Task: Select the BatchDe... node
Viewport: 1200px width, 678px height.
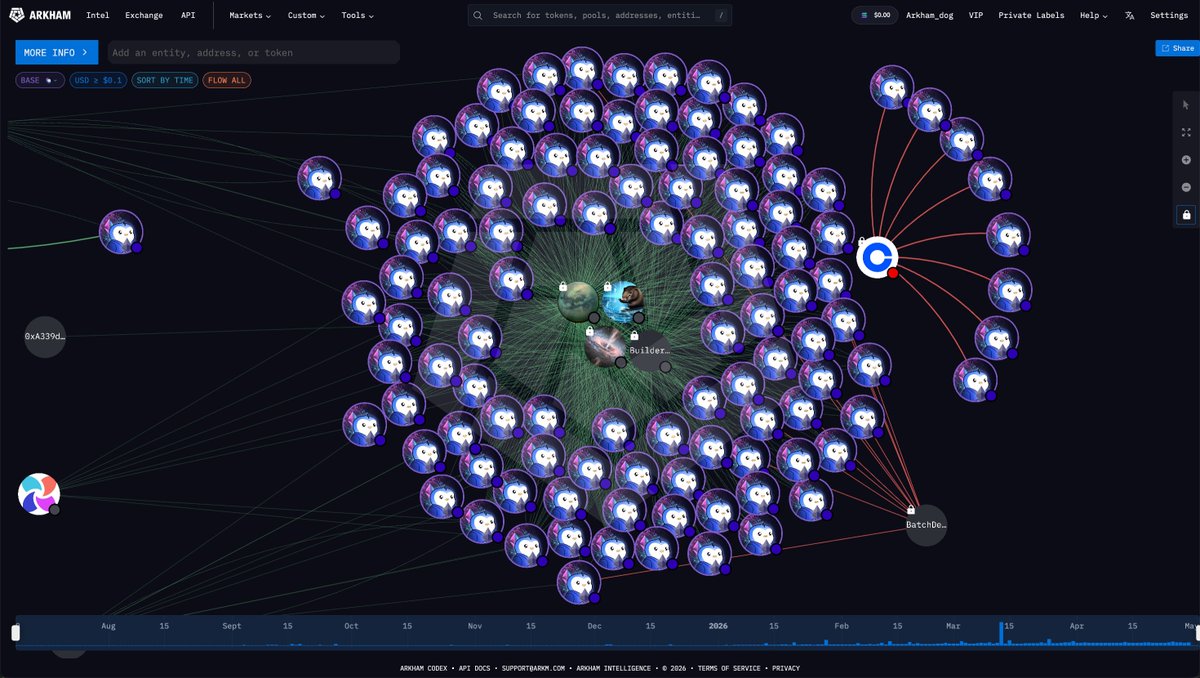Action: (x=926, y=525)
